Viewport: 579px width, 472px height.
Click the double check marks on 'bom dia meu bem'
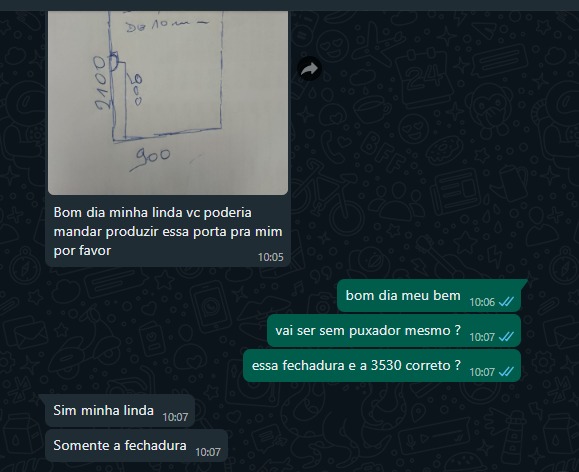(506, 302)
